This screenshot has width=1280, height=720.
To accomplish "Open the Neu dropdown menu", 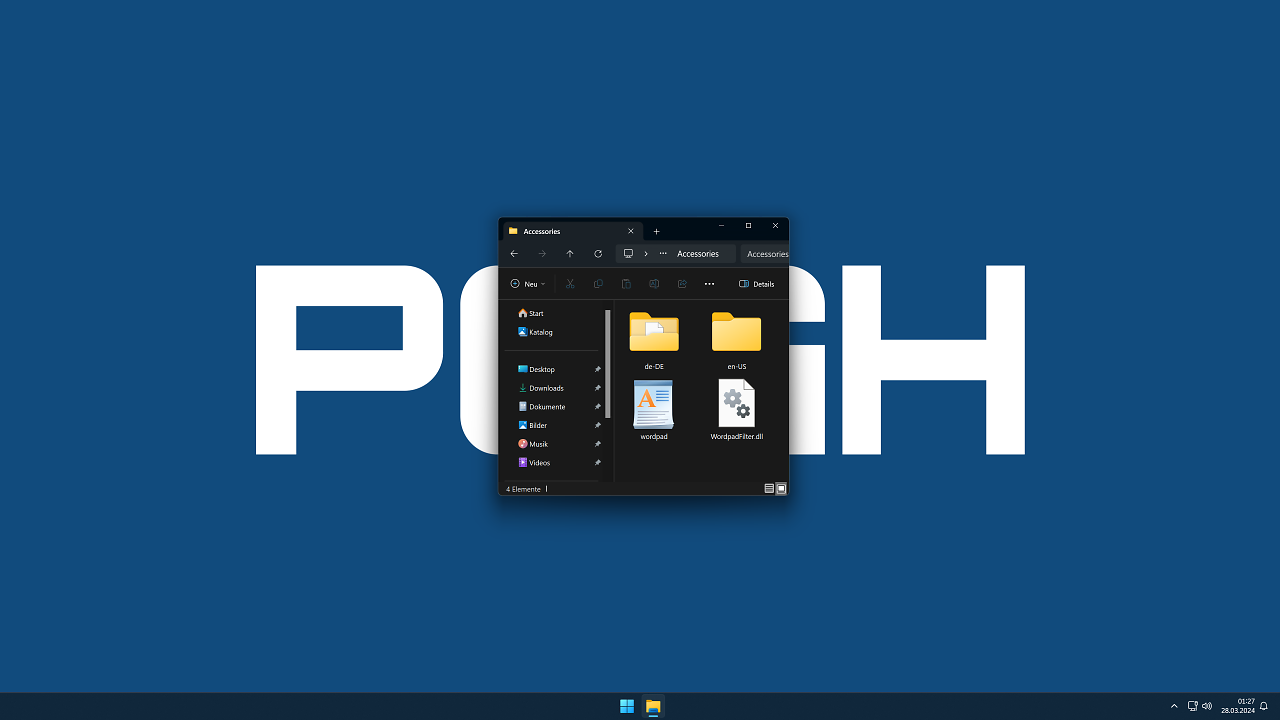I will pyautogui.click(x=528, y=284).
